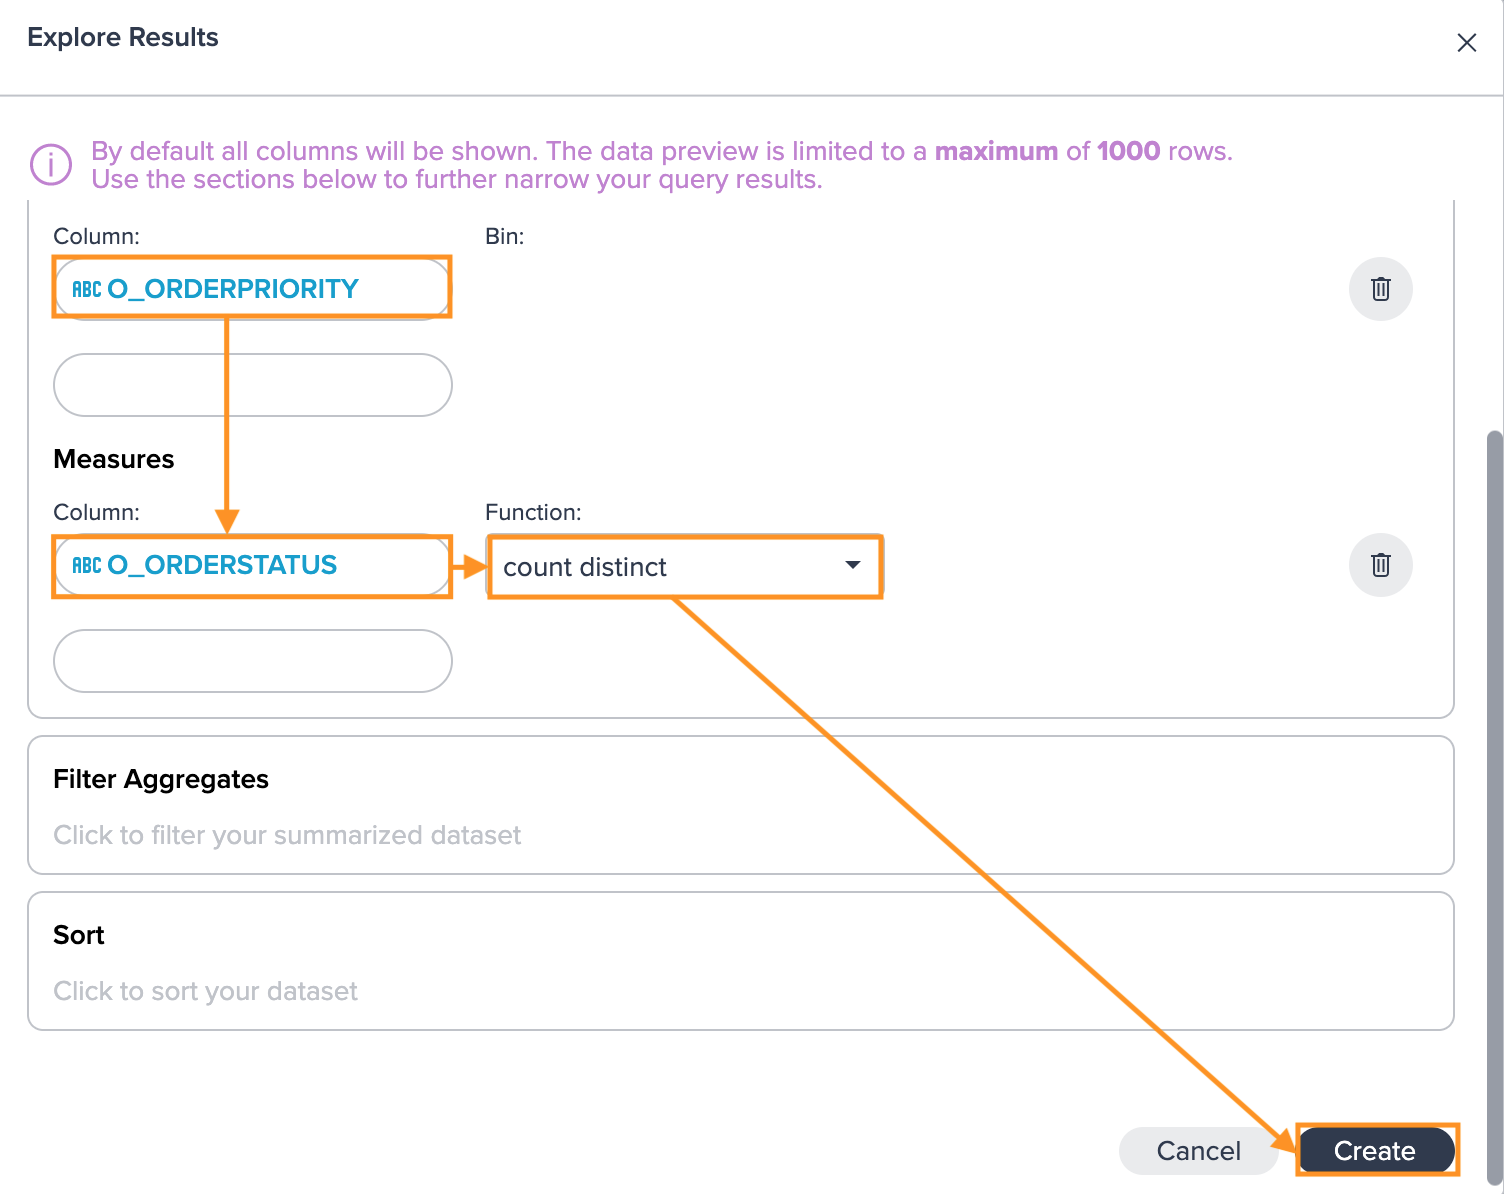The width and height of the screenshot is (1504, 1194).
Task: Click the ABC type icon on O_ORDERPRIORITY
Action: 87,290
